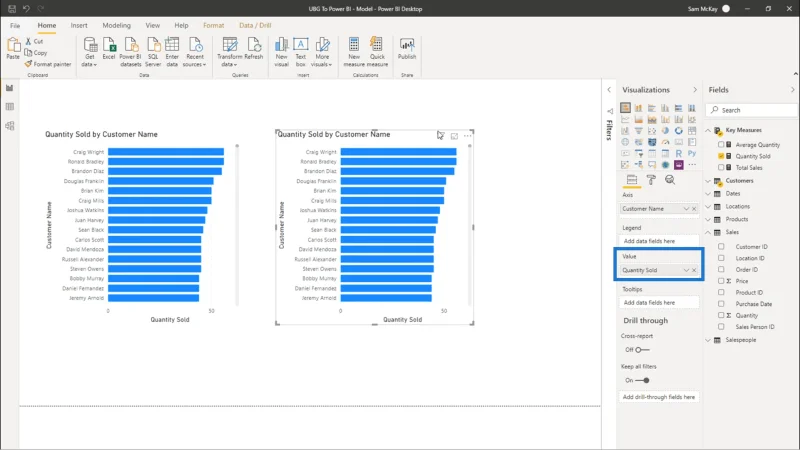The height and width of the screenshot is (450, 800).
Task: Click the Fields search box
Action: click(x=751, y=110)
